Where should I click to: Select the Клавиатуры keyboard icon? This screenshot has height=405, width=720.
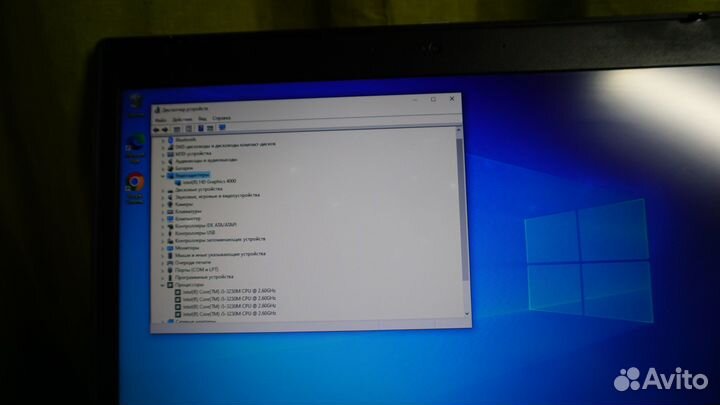(170, 211)
